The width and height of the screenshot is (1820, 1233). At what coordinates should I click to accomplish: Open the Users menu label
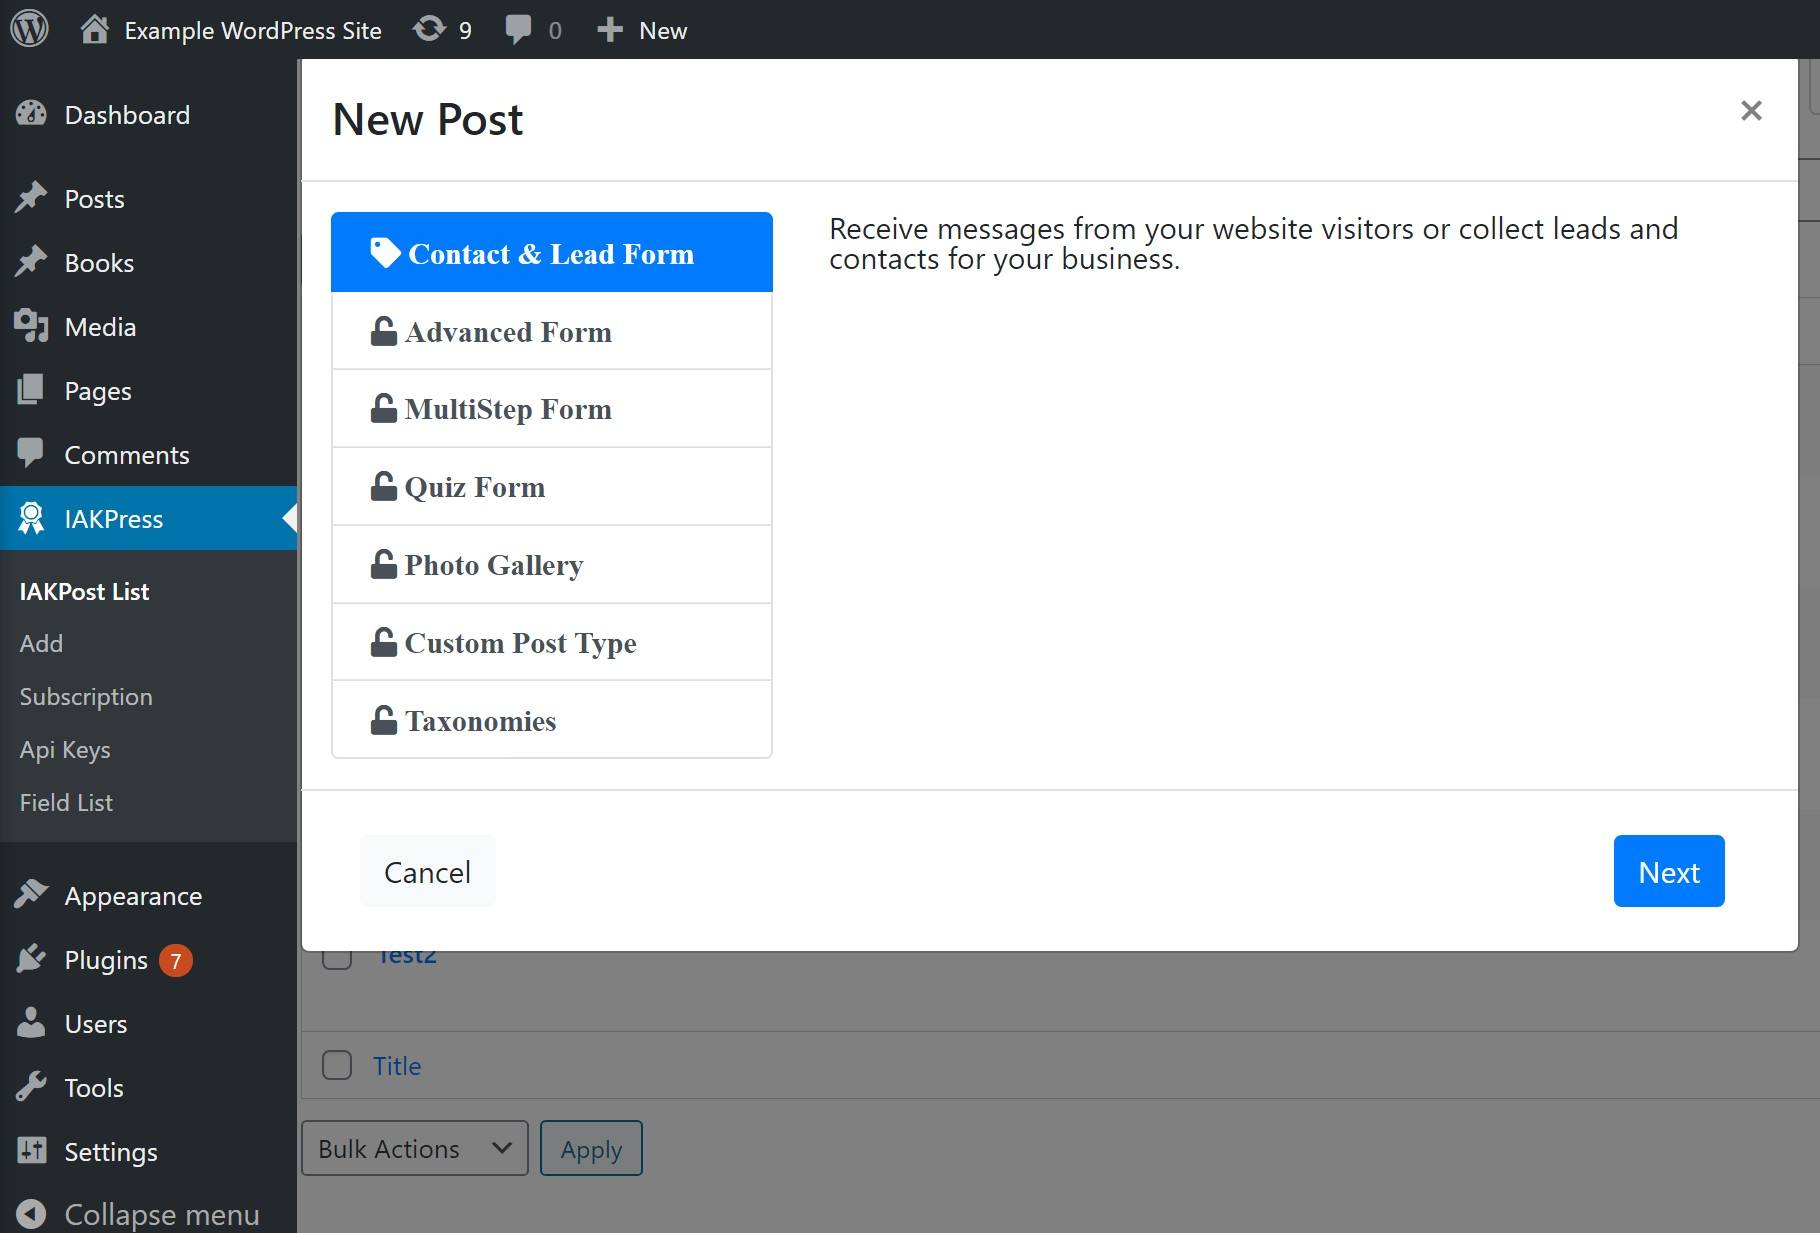click(x=96, y=1024)
